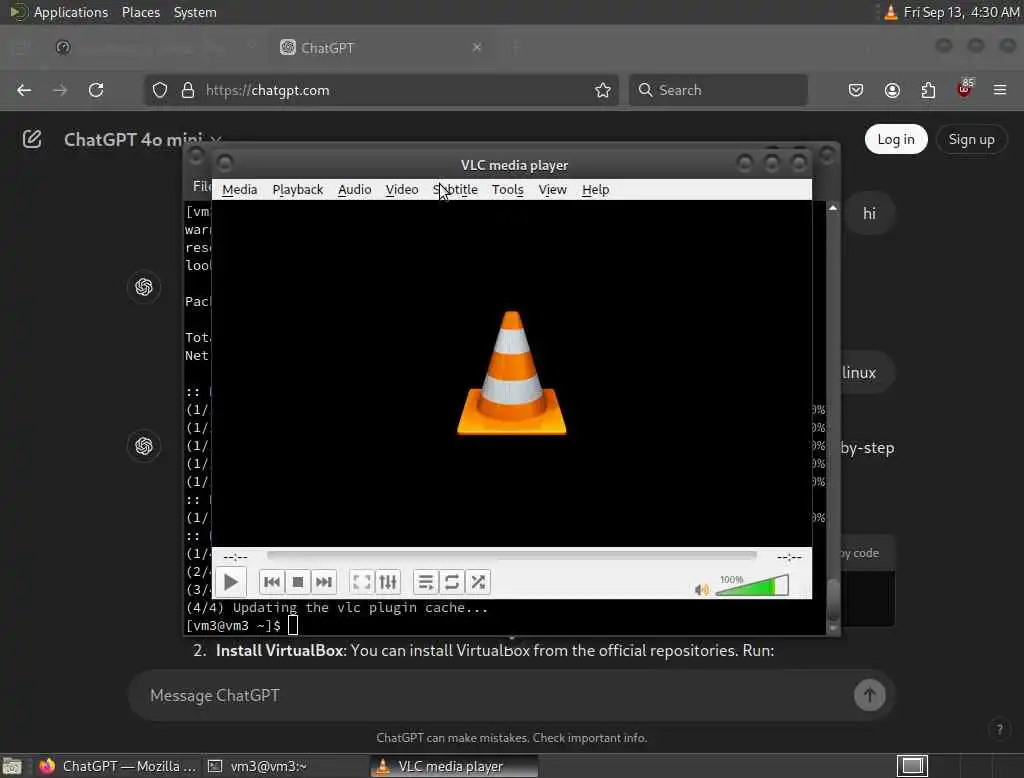Screen dimensions: 1024x778
Task: Click the VLC tray cone icon
Action: 891,12
